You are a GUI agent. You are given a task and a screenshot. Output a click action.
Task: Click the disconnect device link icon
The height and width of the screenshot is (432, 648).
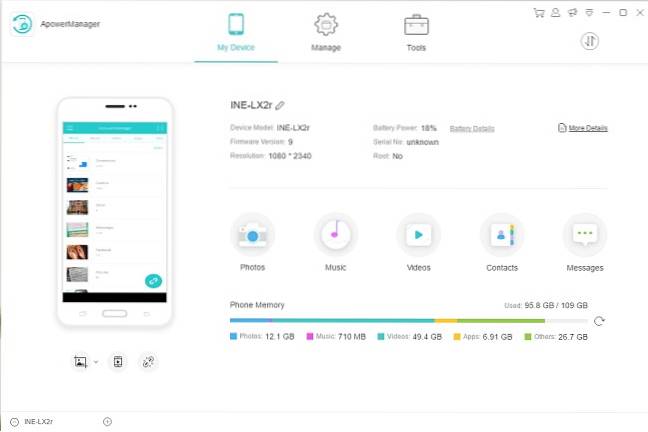148,362
